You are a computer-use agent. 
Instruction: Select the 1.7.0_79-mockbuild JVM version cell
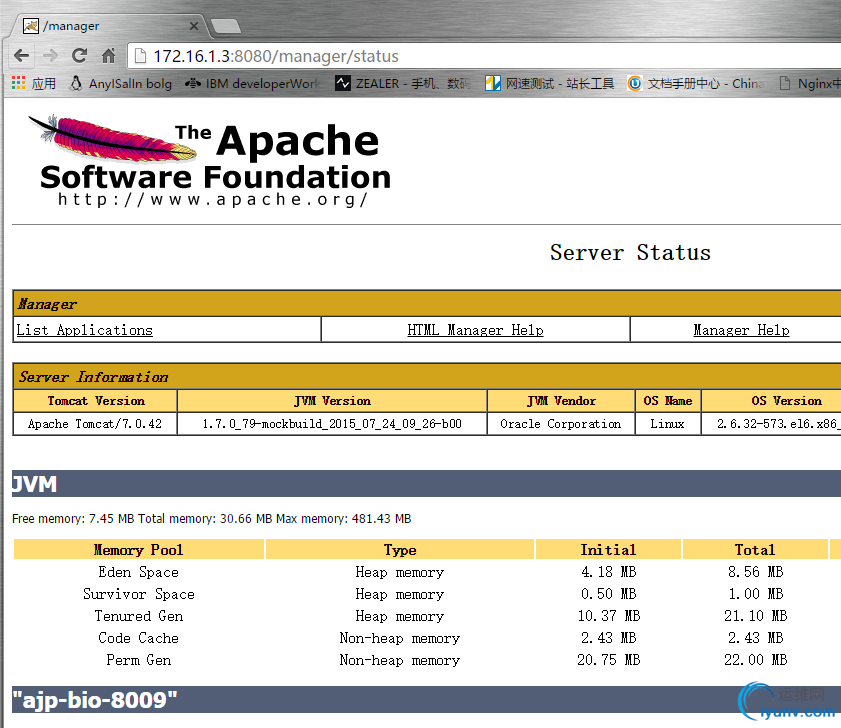tap(332, 424)
